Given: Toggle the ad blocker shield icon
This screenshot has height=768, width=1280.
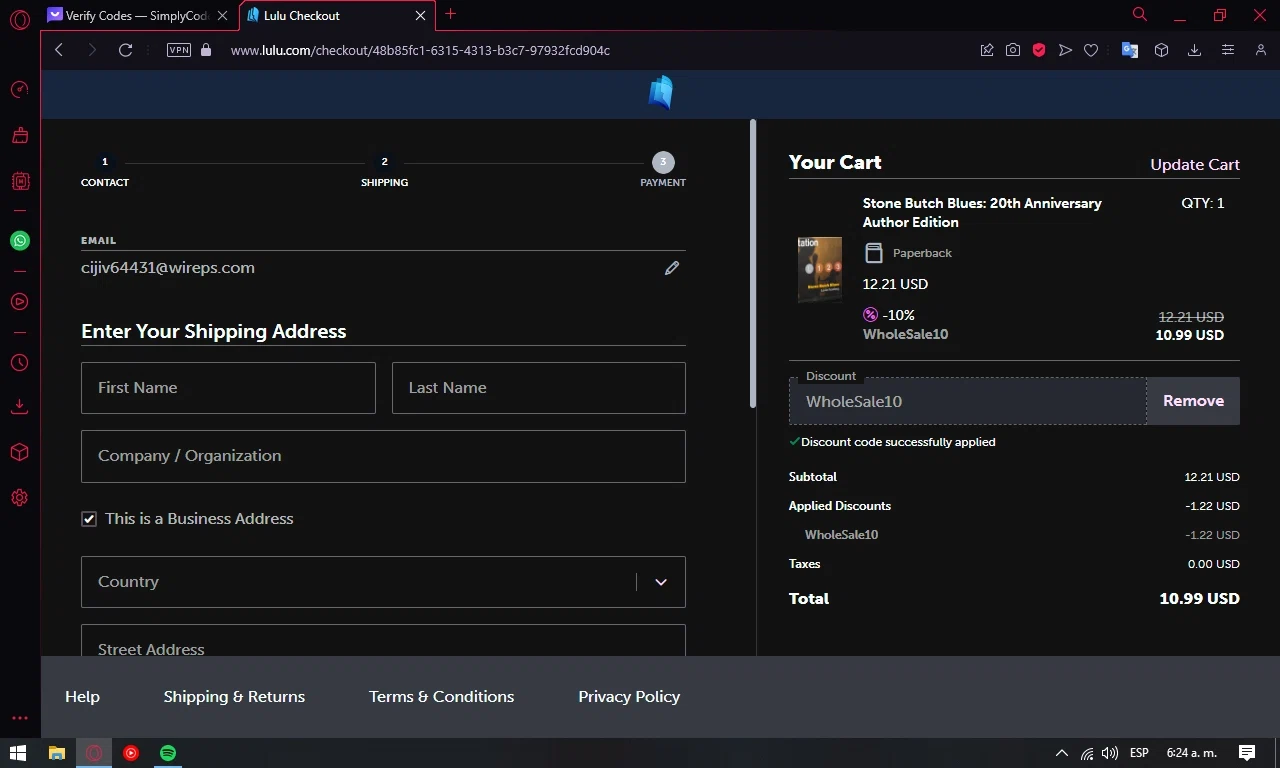Looking at the screenshot, I should 1039,50.
